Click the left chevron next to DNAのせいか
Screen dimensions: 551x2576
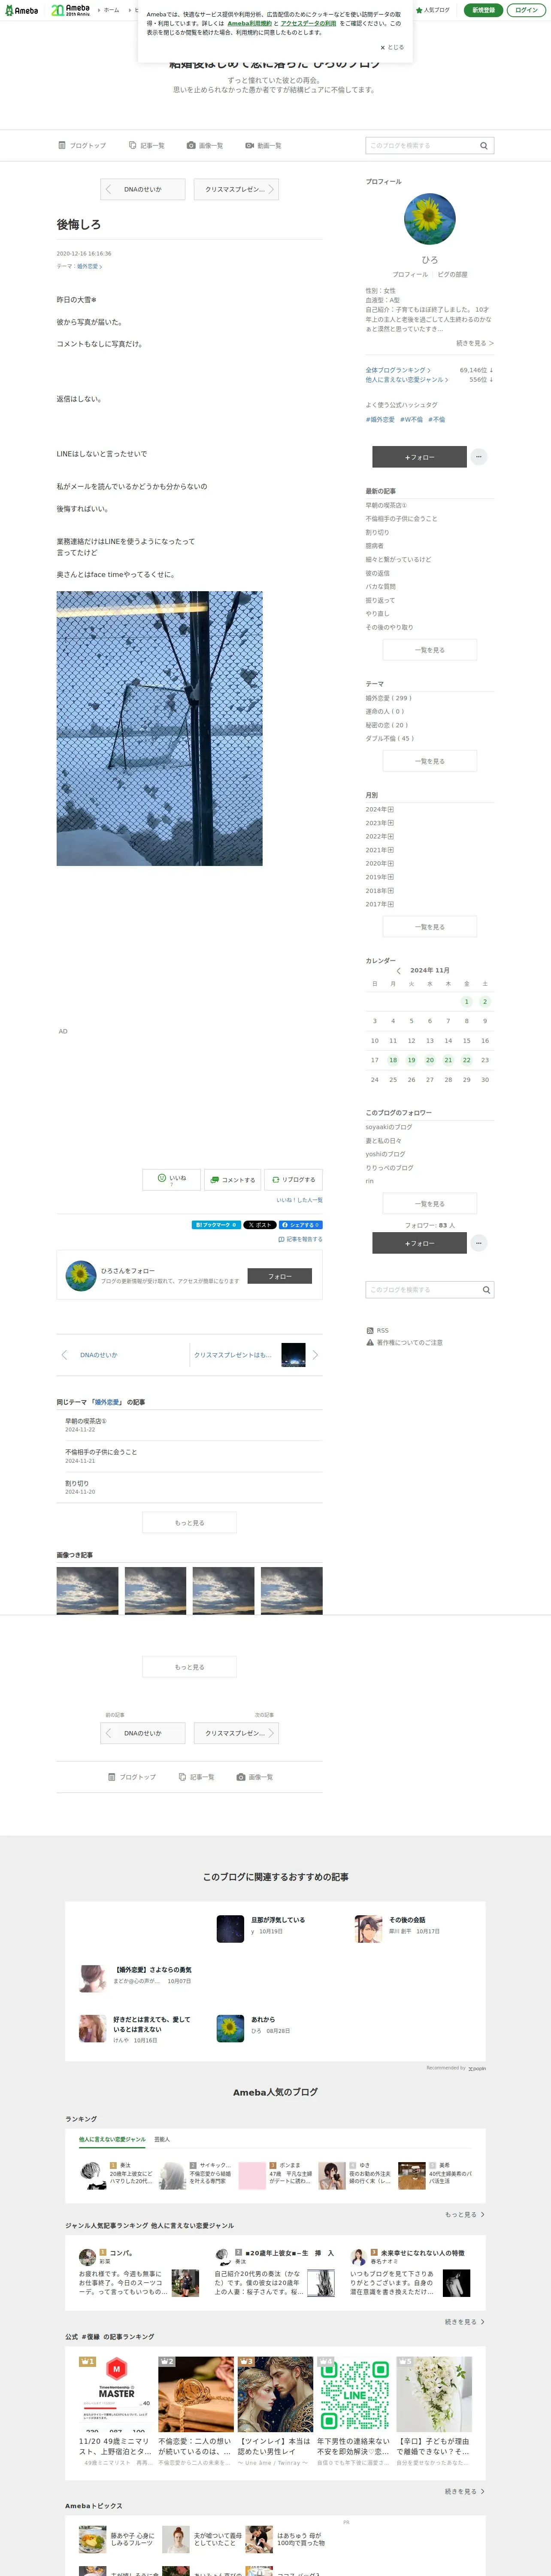pyautogui.click(x=64, y=1355)
